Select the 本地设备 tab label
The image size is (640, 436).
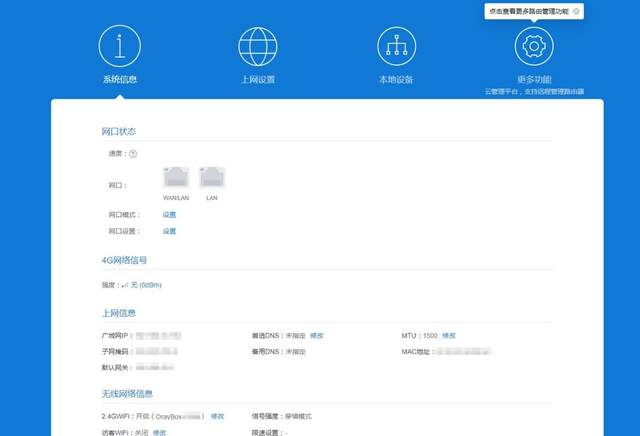(396, 79)
